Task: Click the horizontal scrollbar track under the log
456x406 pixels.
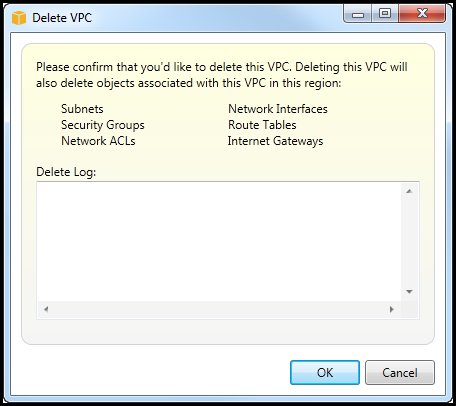Action: tap(219, 309)
